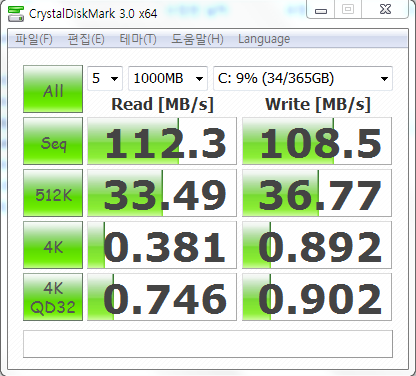Screen dimensions: 416x376
Task: Close the CrystalDiskMark window
Action: click(385, 10)
